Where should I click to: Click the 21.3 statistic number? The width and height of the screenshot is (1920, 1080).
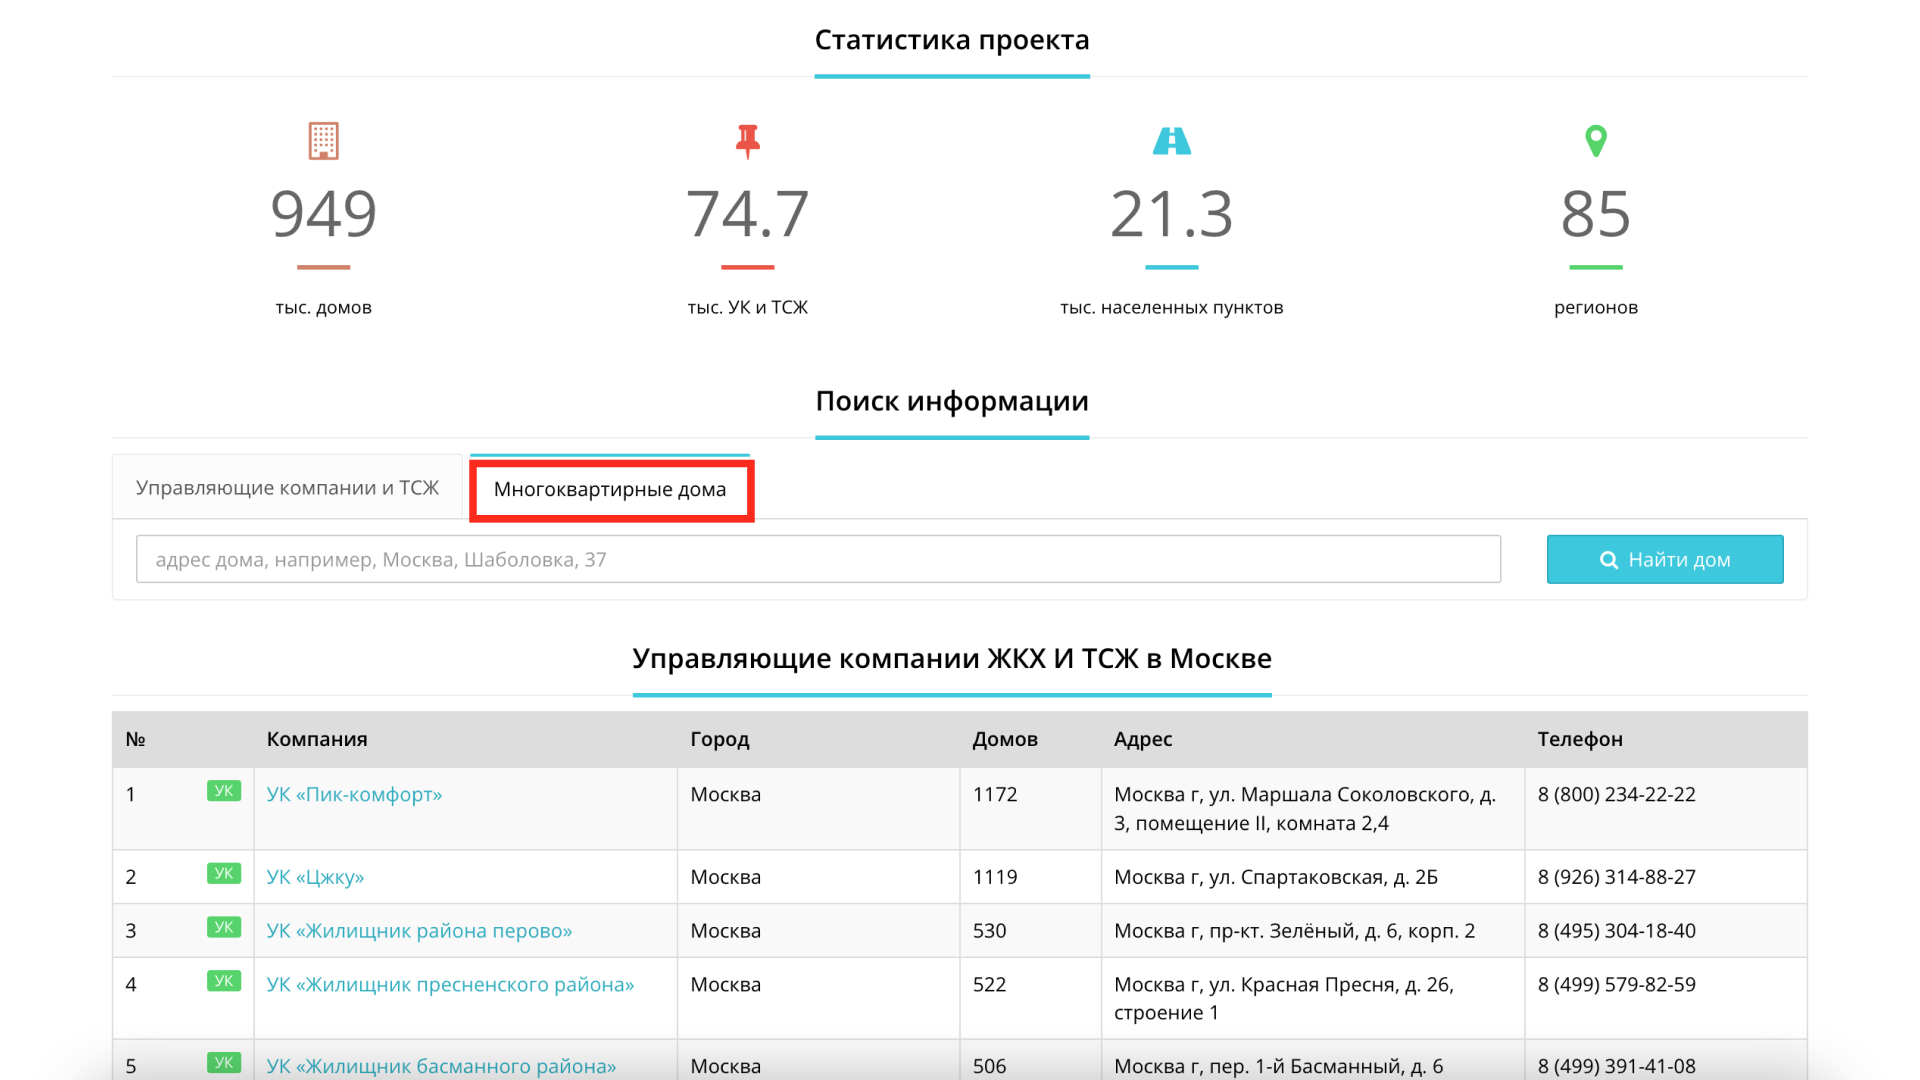[x=1171, y=214]
